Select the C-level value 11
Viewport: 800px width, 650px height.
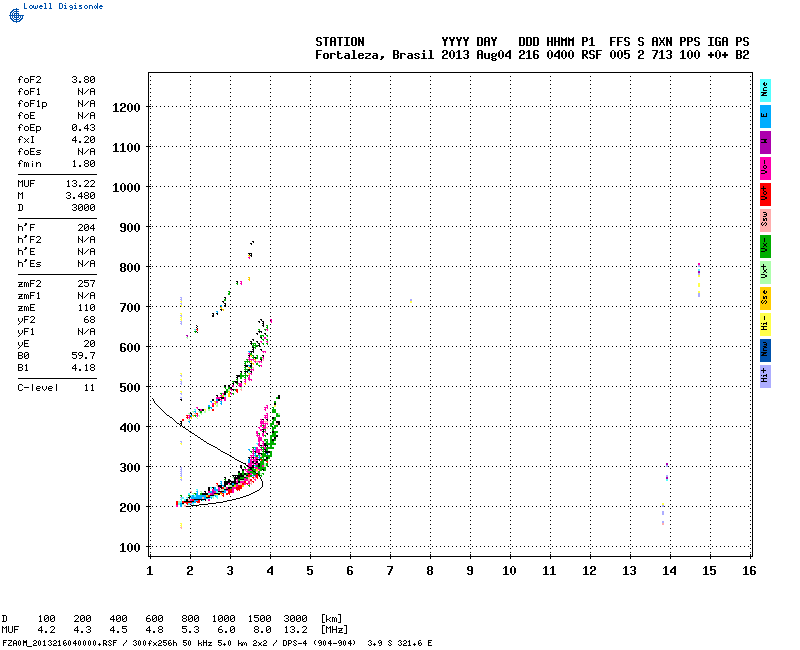coord(89,388)
